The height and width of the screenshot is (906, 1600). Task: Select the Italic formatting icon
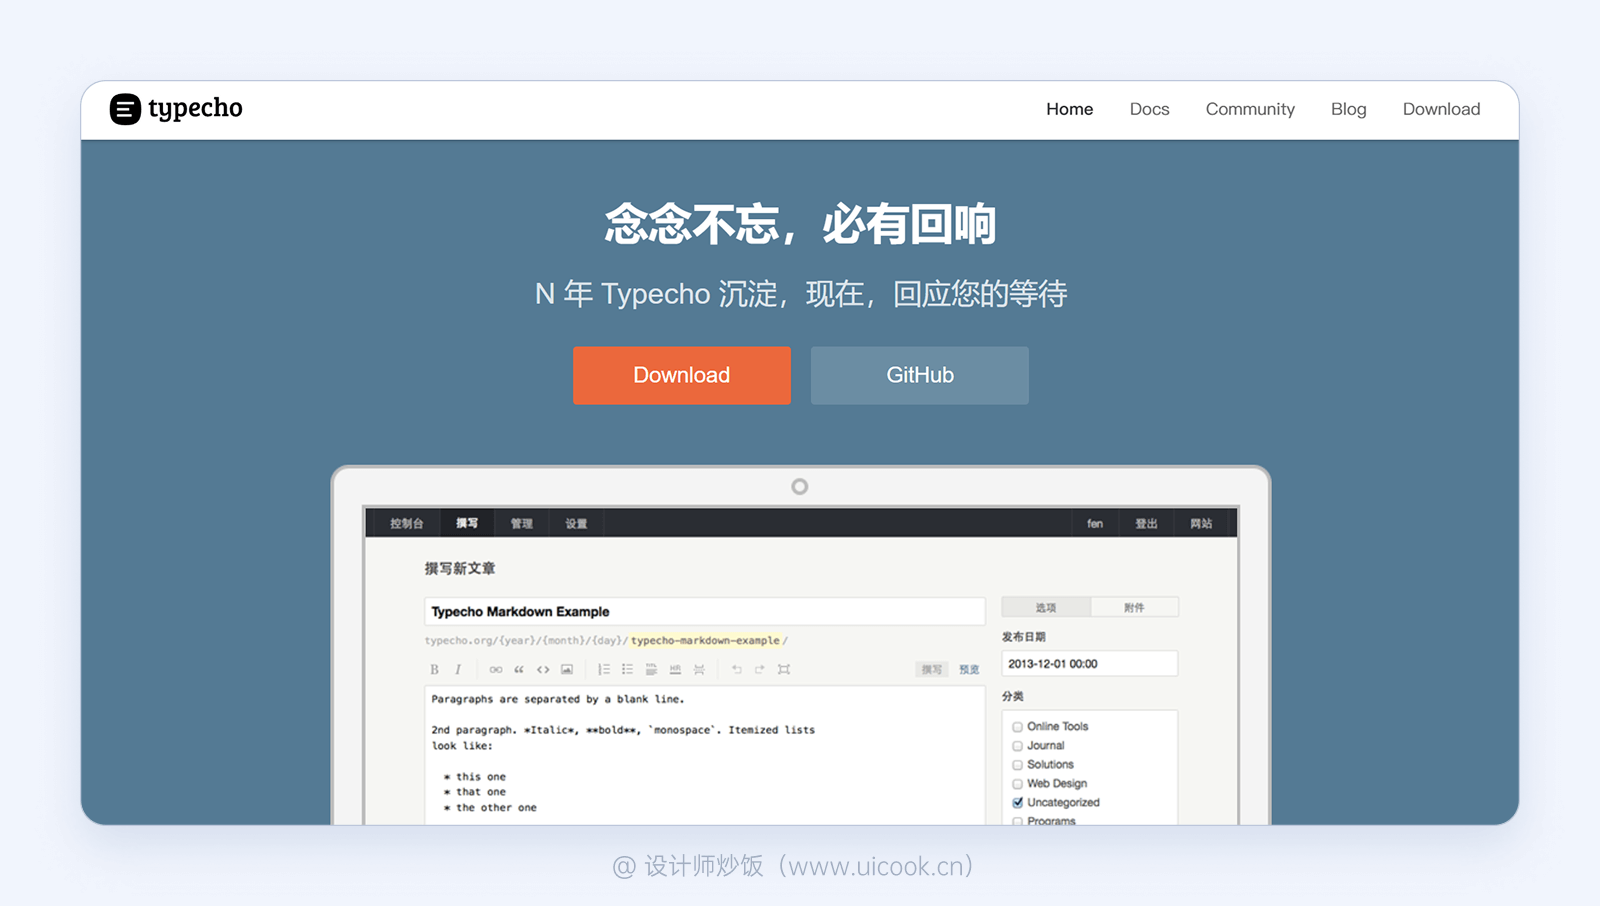458,668
